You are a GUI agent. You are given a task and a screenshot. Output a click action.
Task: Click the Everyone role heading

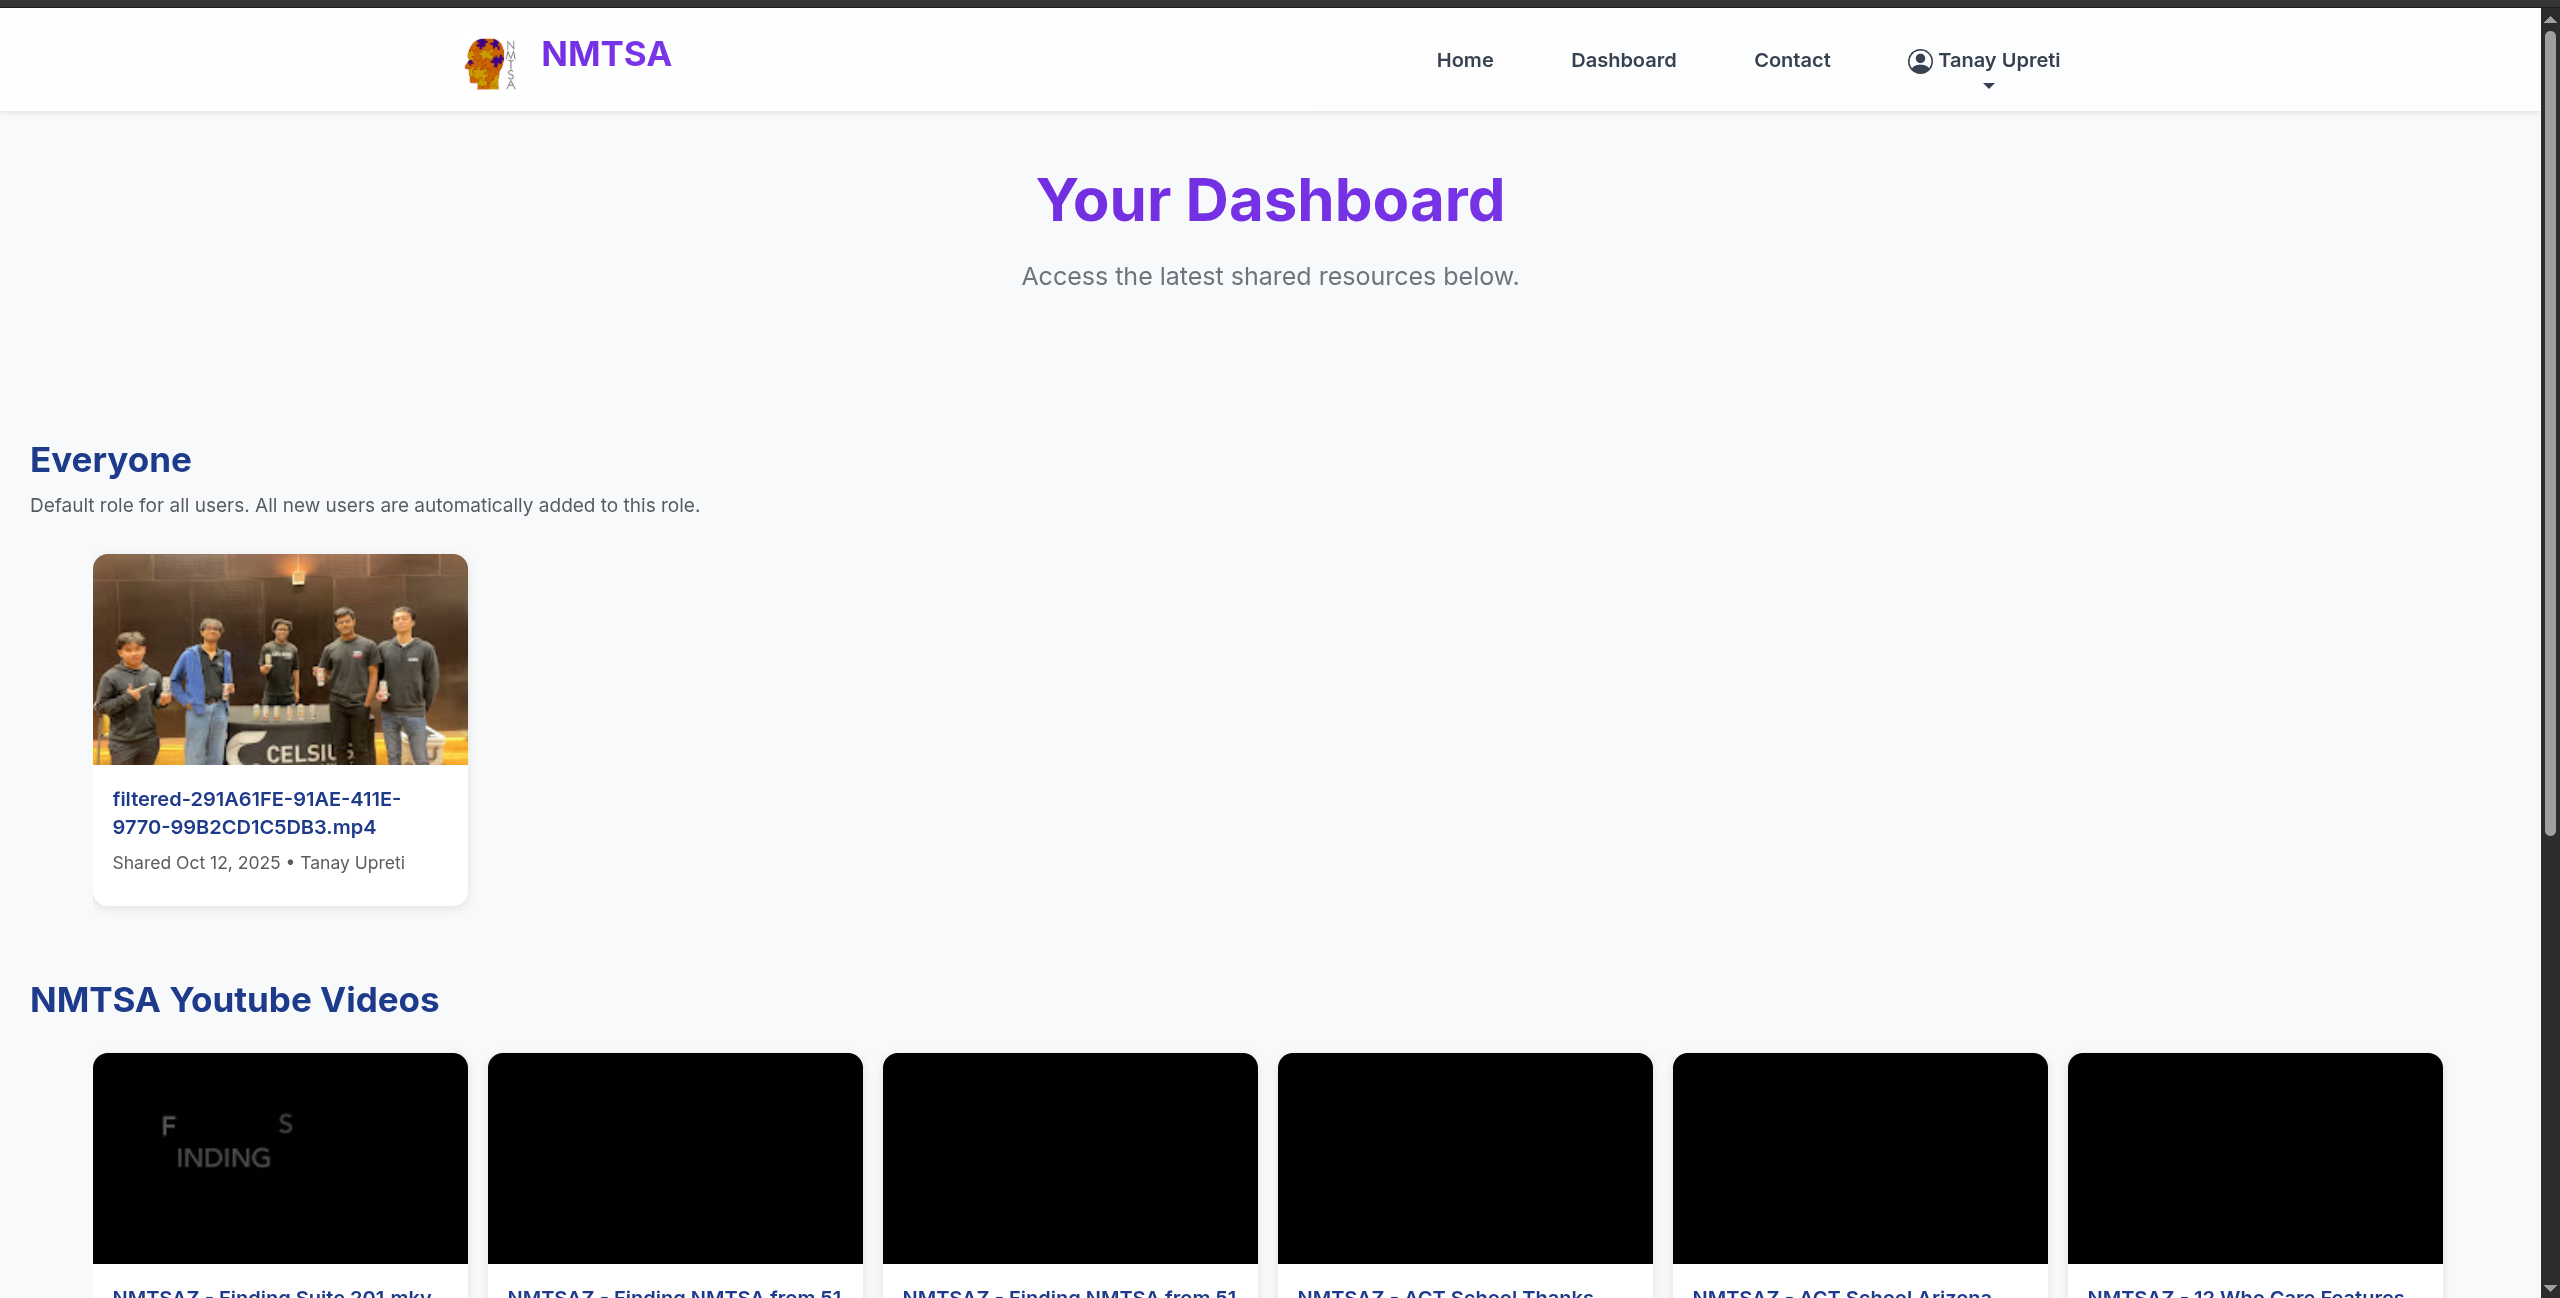click(110, 460)
